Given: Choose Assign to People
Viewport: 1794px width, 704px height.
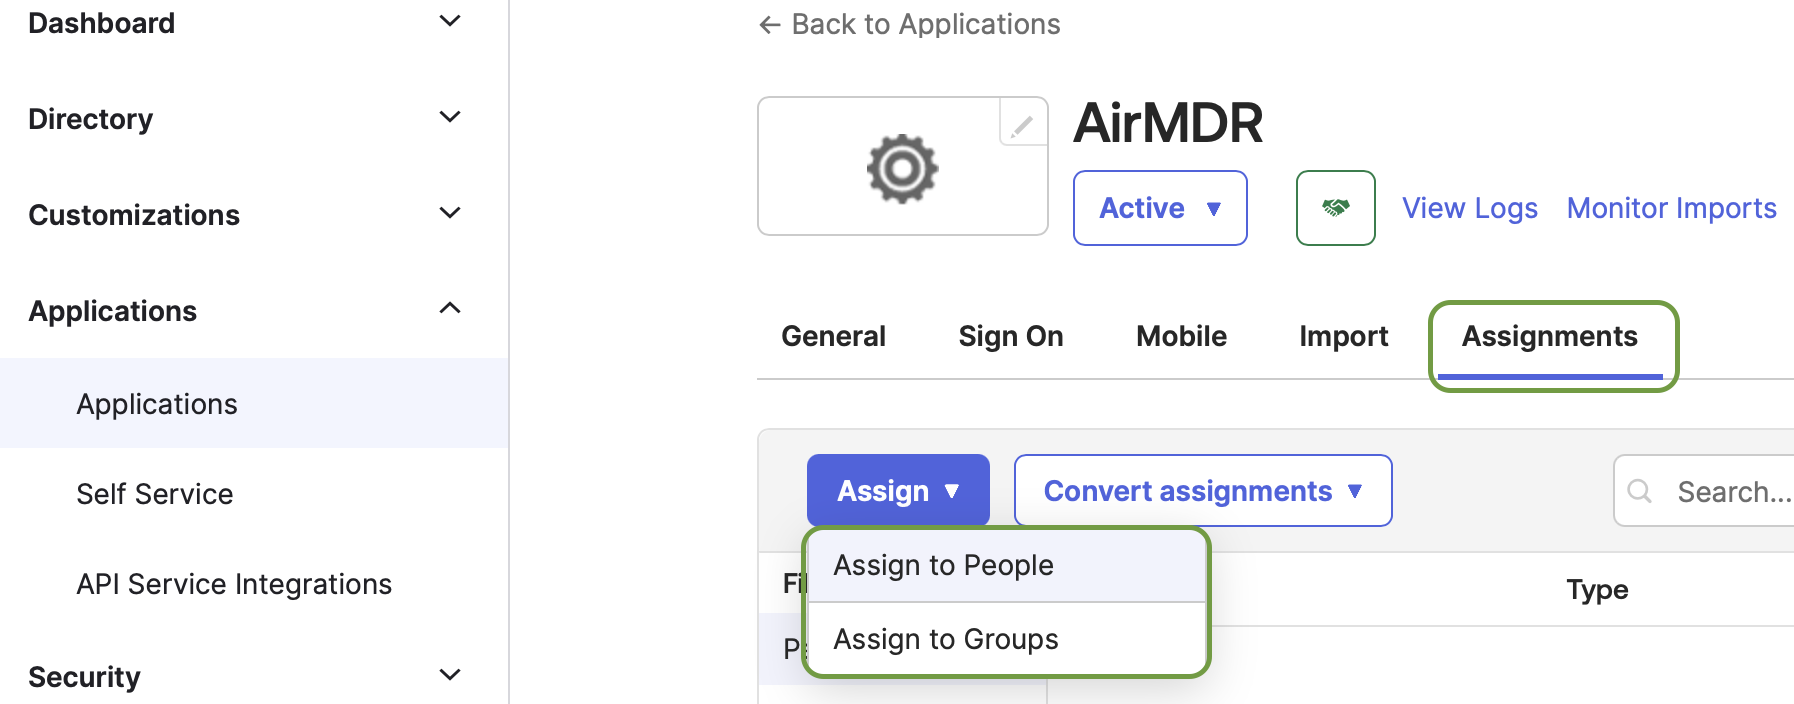Looking at the screenshot, I should click(x=1007, y=566).
